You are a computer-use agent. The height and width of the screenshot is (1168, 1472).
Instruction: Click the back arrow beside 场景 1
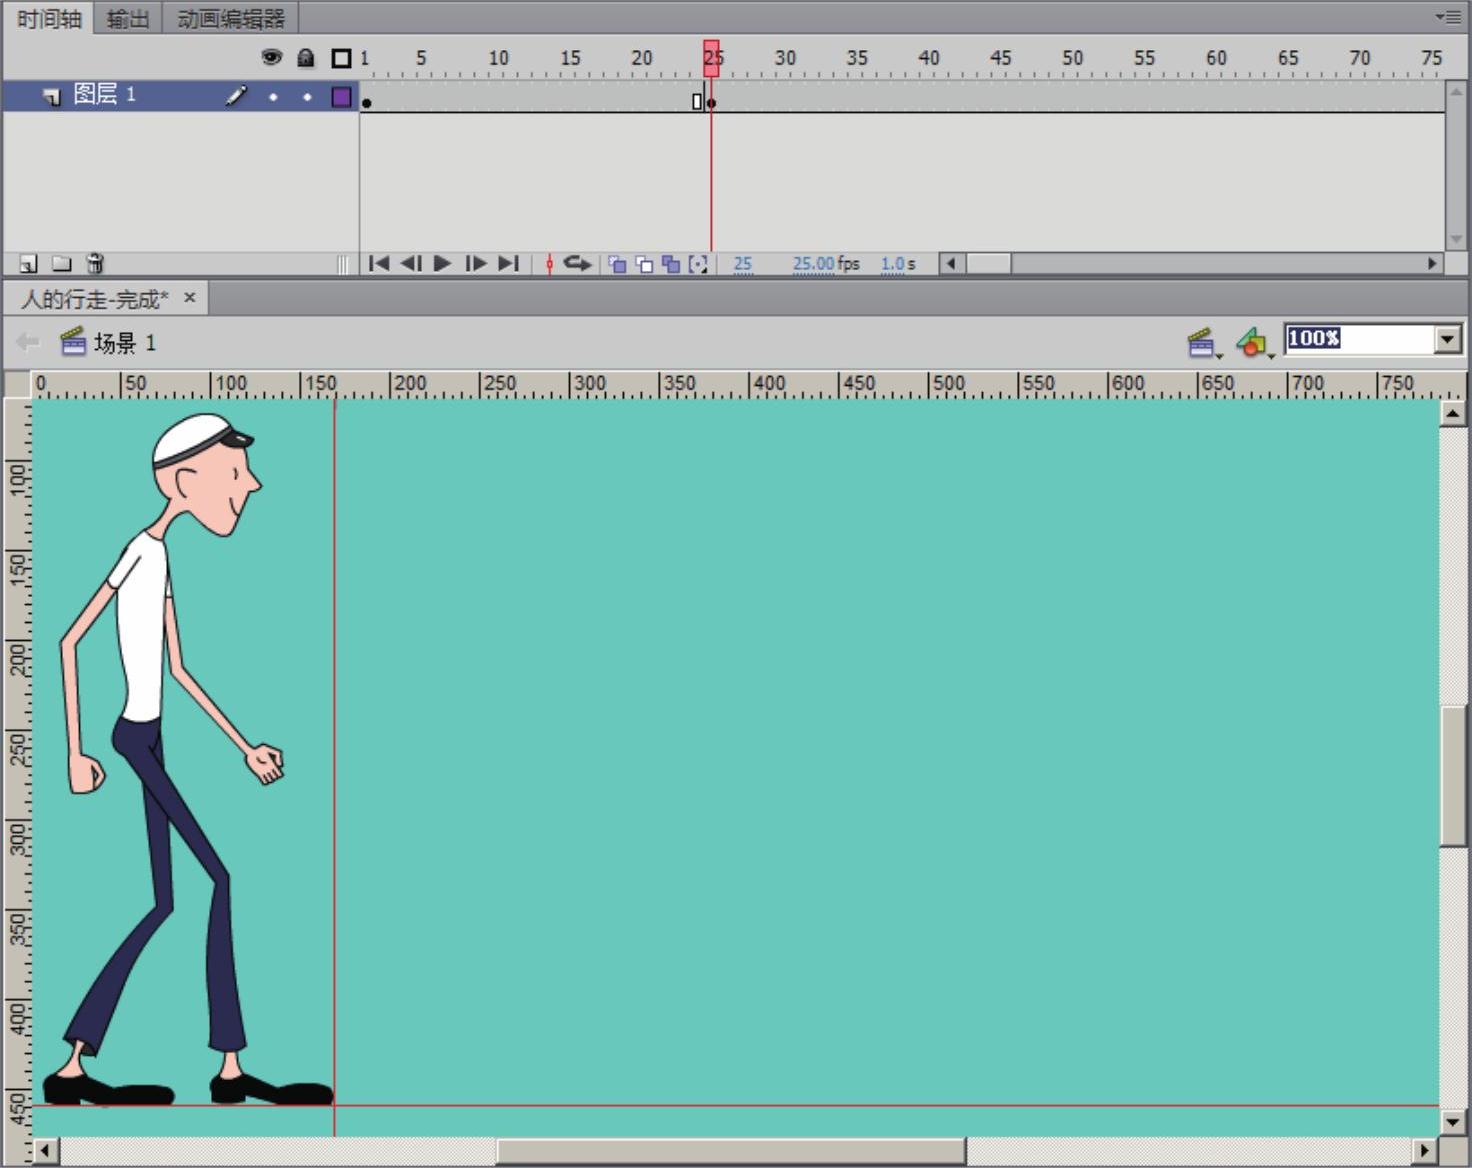(x=28, y=343)
